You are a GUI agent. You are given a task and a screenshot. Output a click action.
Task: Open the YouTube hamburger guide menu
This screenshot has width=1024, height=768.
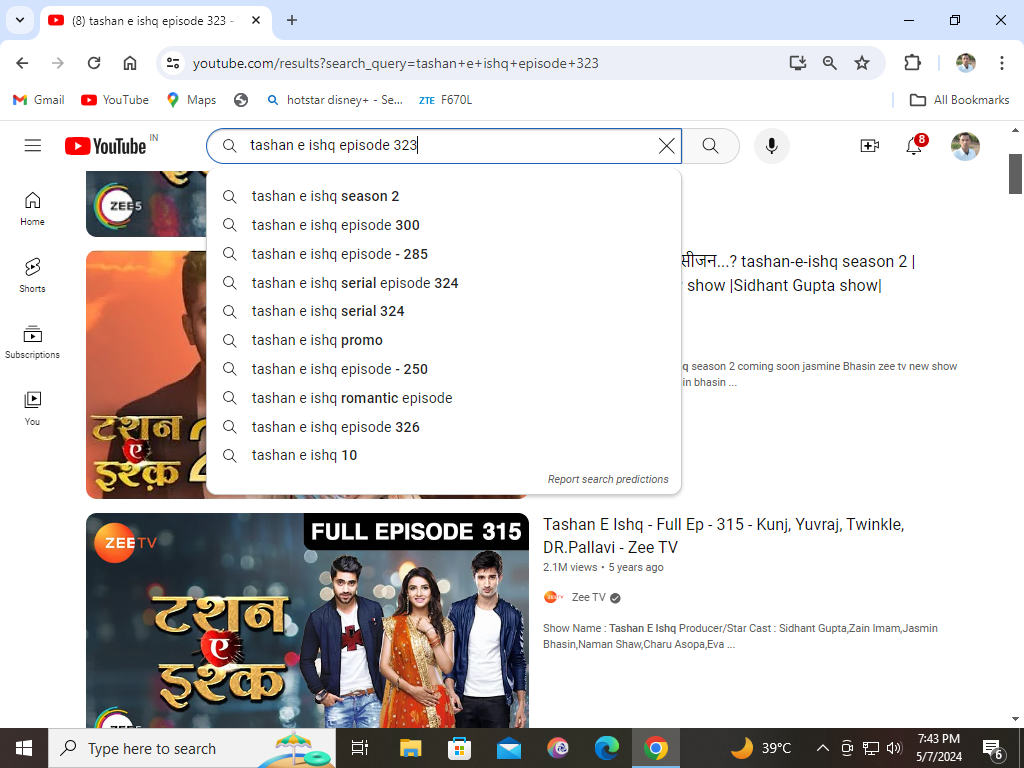coord(33,146)
